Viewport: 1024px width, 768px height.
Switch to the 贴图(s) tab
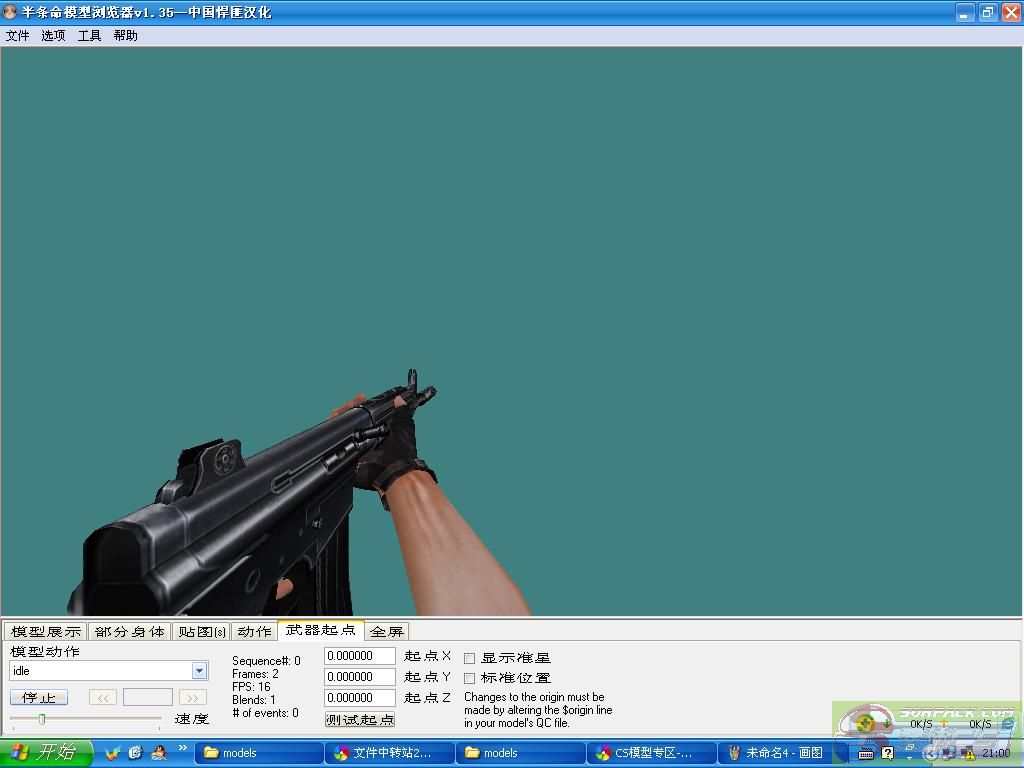point(201,631)
